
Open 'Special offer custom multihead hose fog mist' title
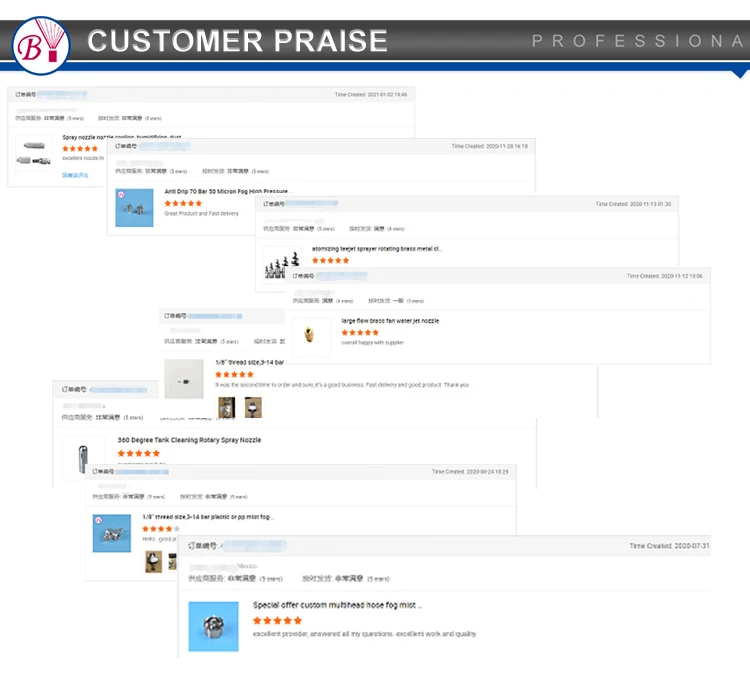(x=337, y=605)
